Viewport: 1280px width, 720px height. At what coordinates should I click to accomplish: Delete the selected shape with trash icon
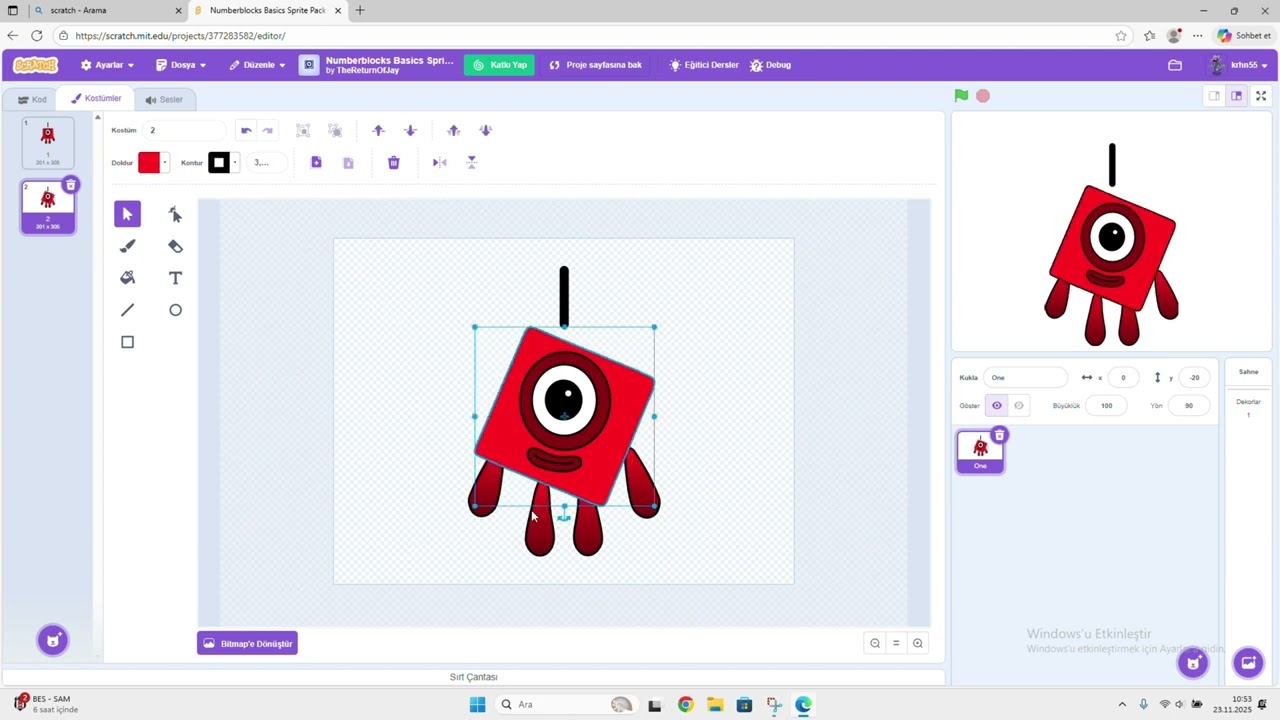tap(394, 162)
